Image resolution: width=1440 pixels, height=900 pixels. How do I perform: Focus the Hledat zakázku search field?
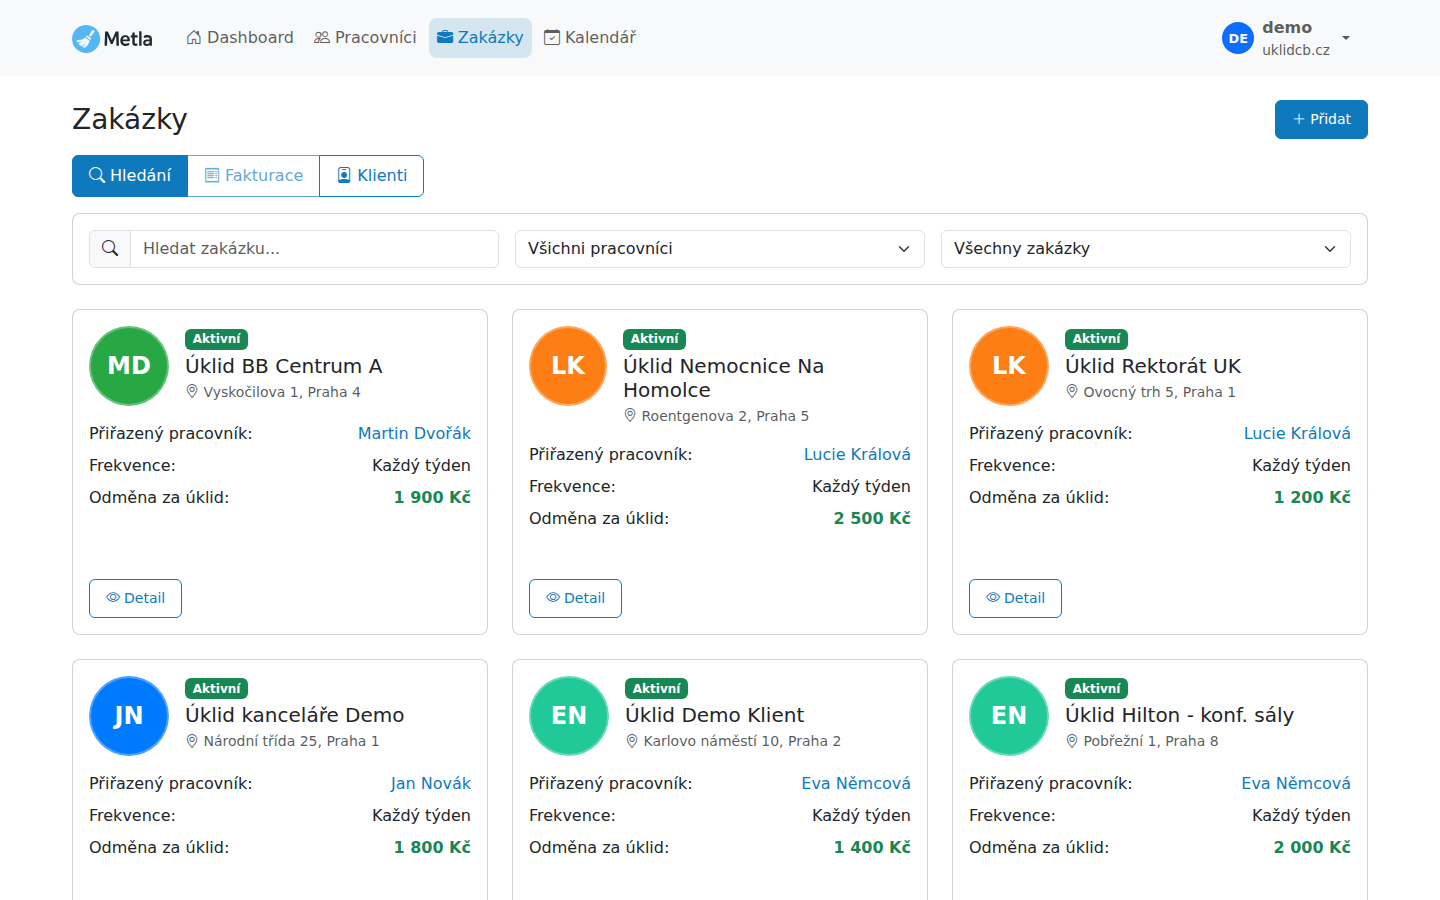[x=314, y=249]
